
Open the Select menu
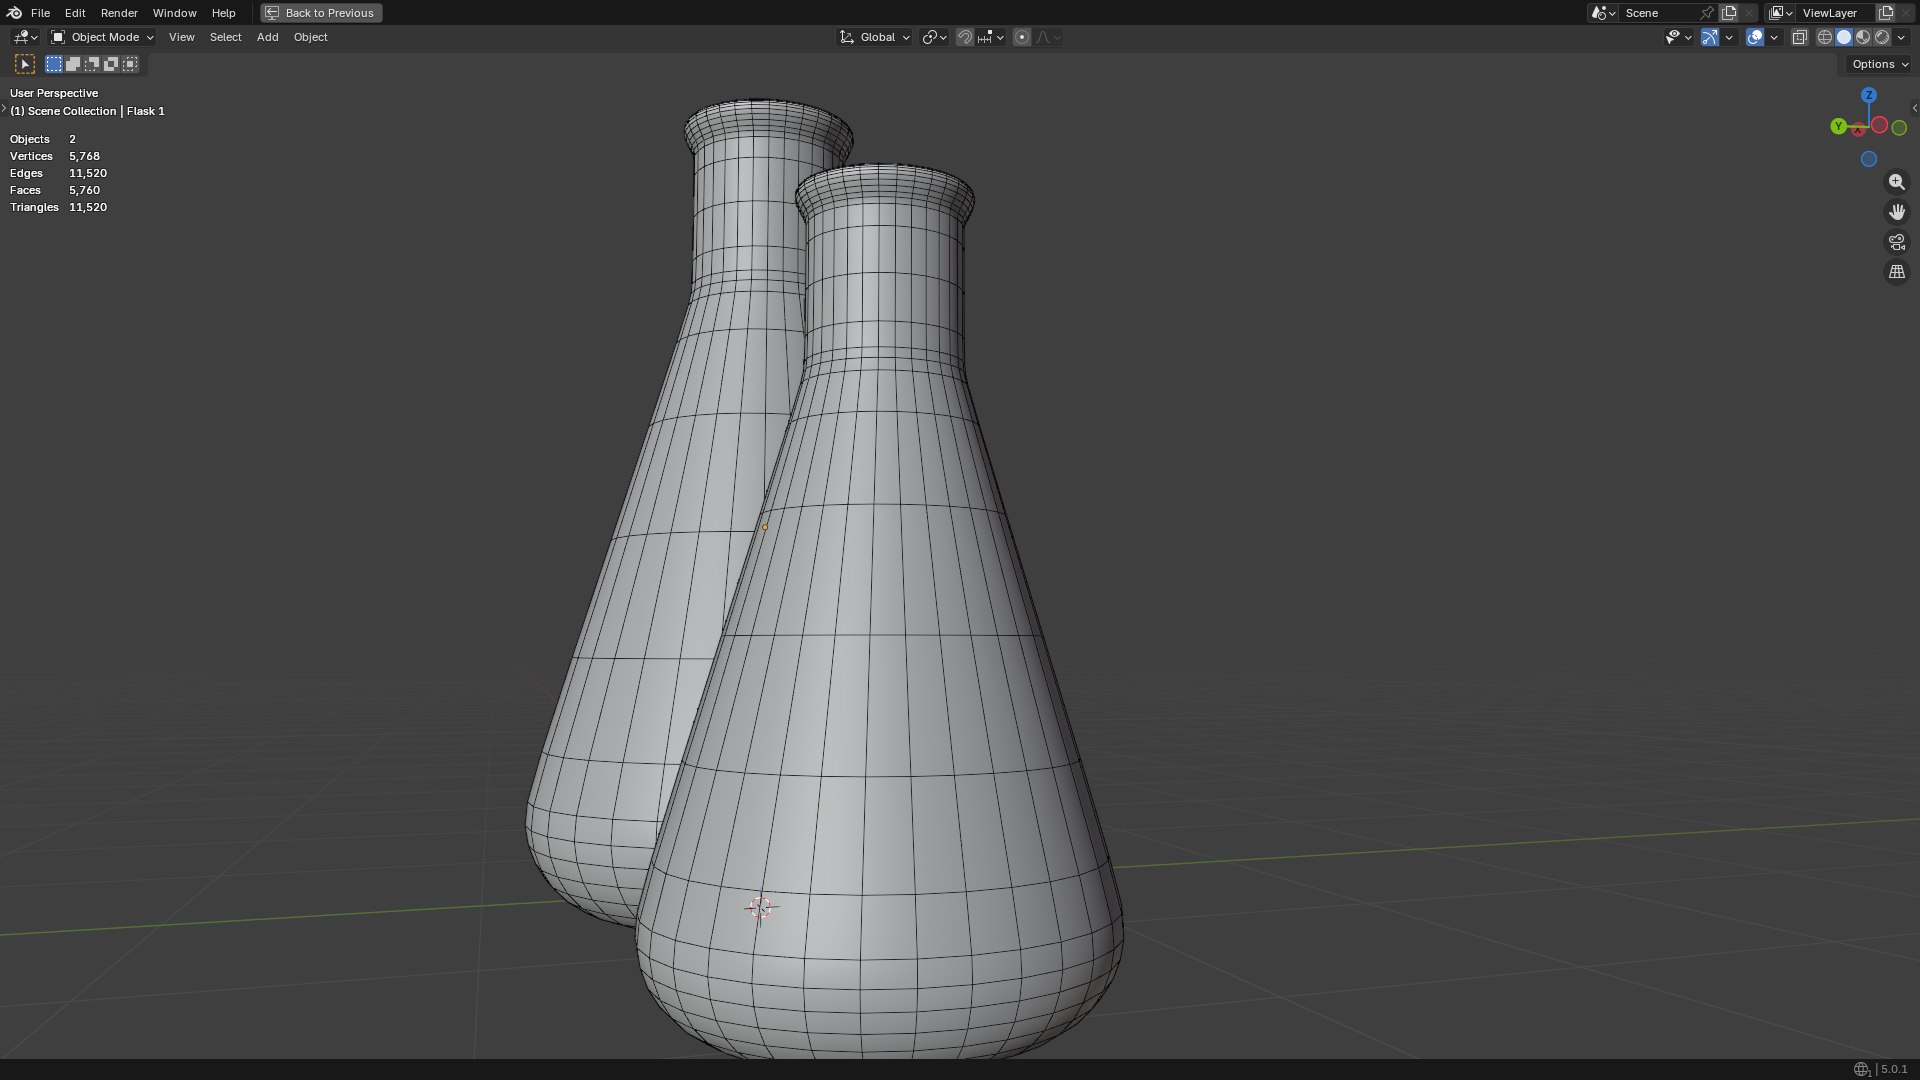tap(225, 37)
